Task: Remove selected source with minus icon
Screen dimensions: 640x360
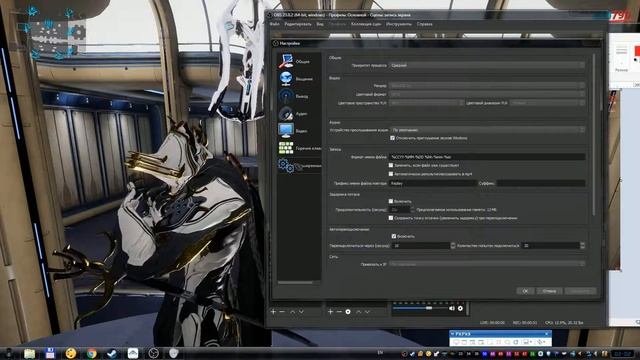Action: [x=339, y=312]
